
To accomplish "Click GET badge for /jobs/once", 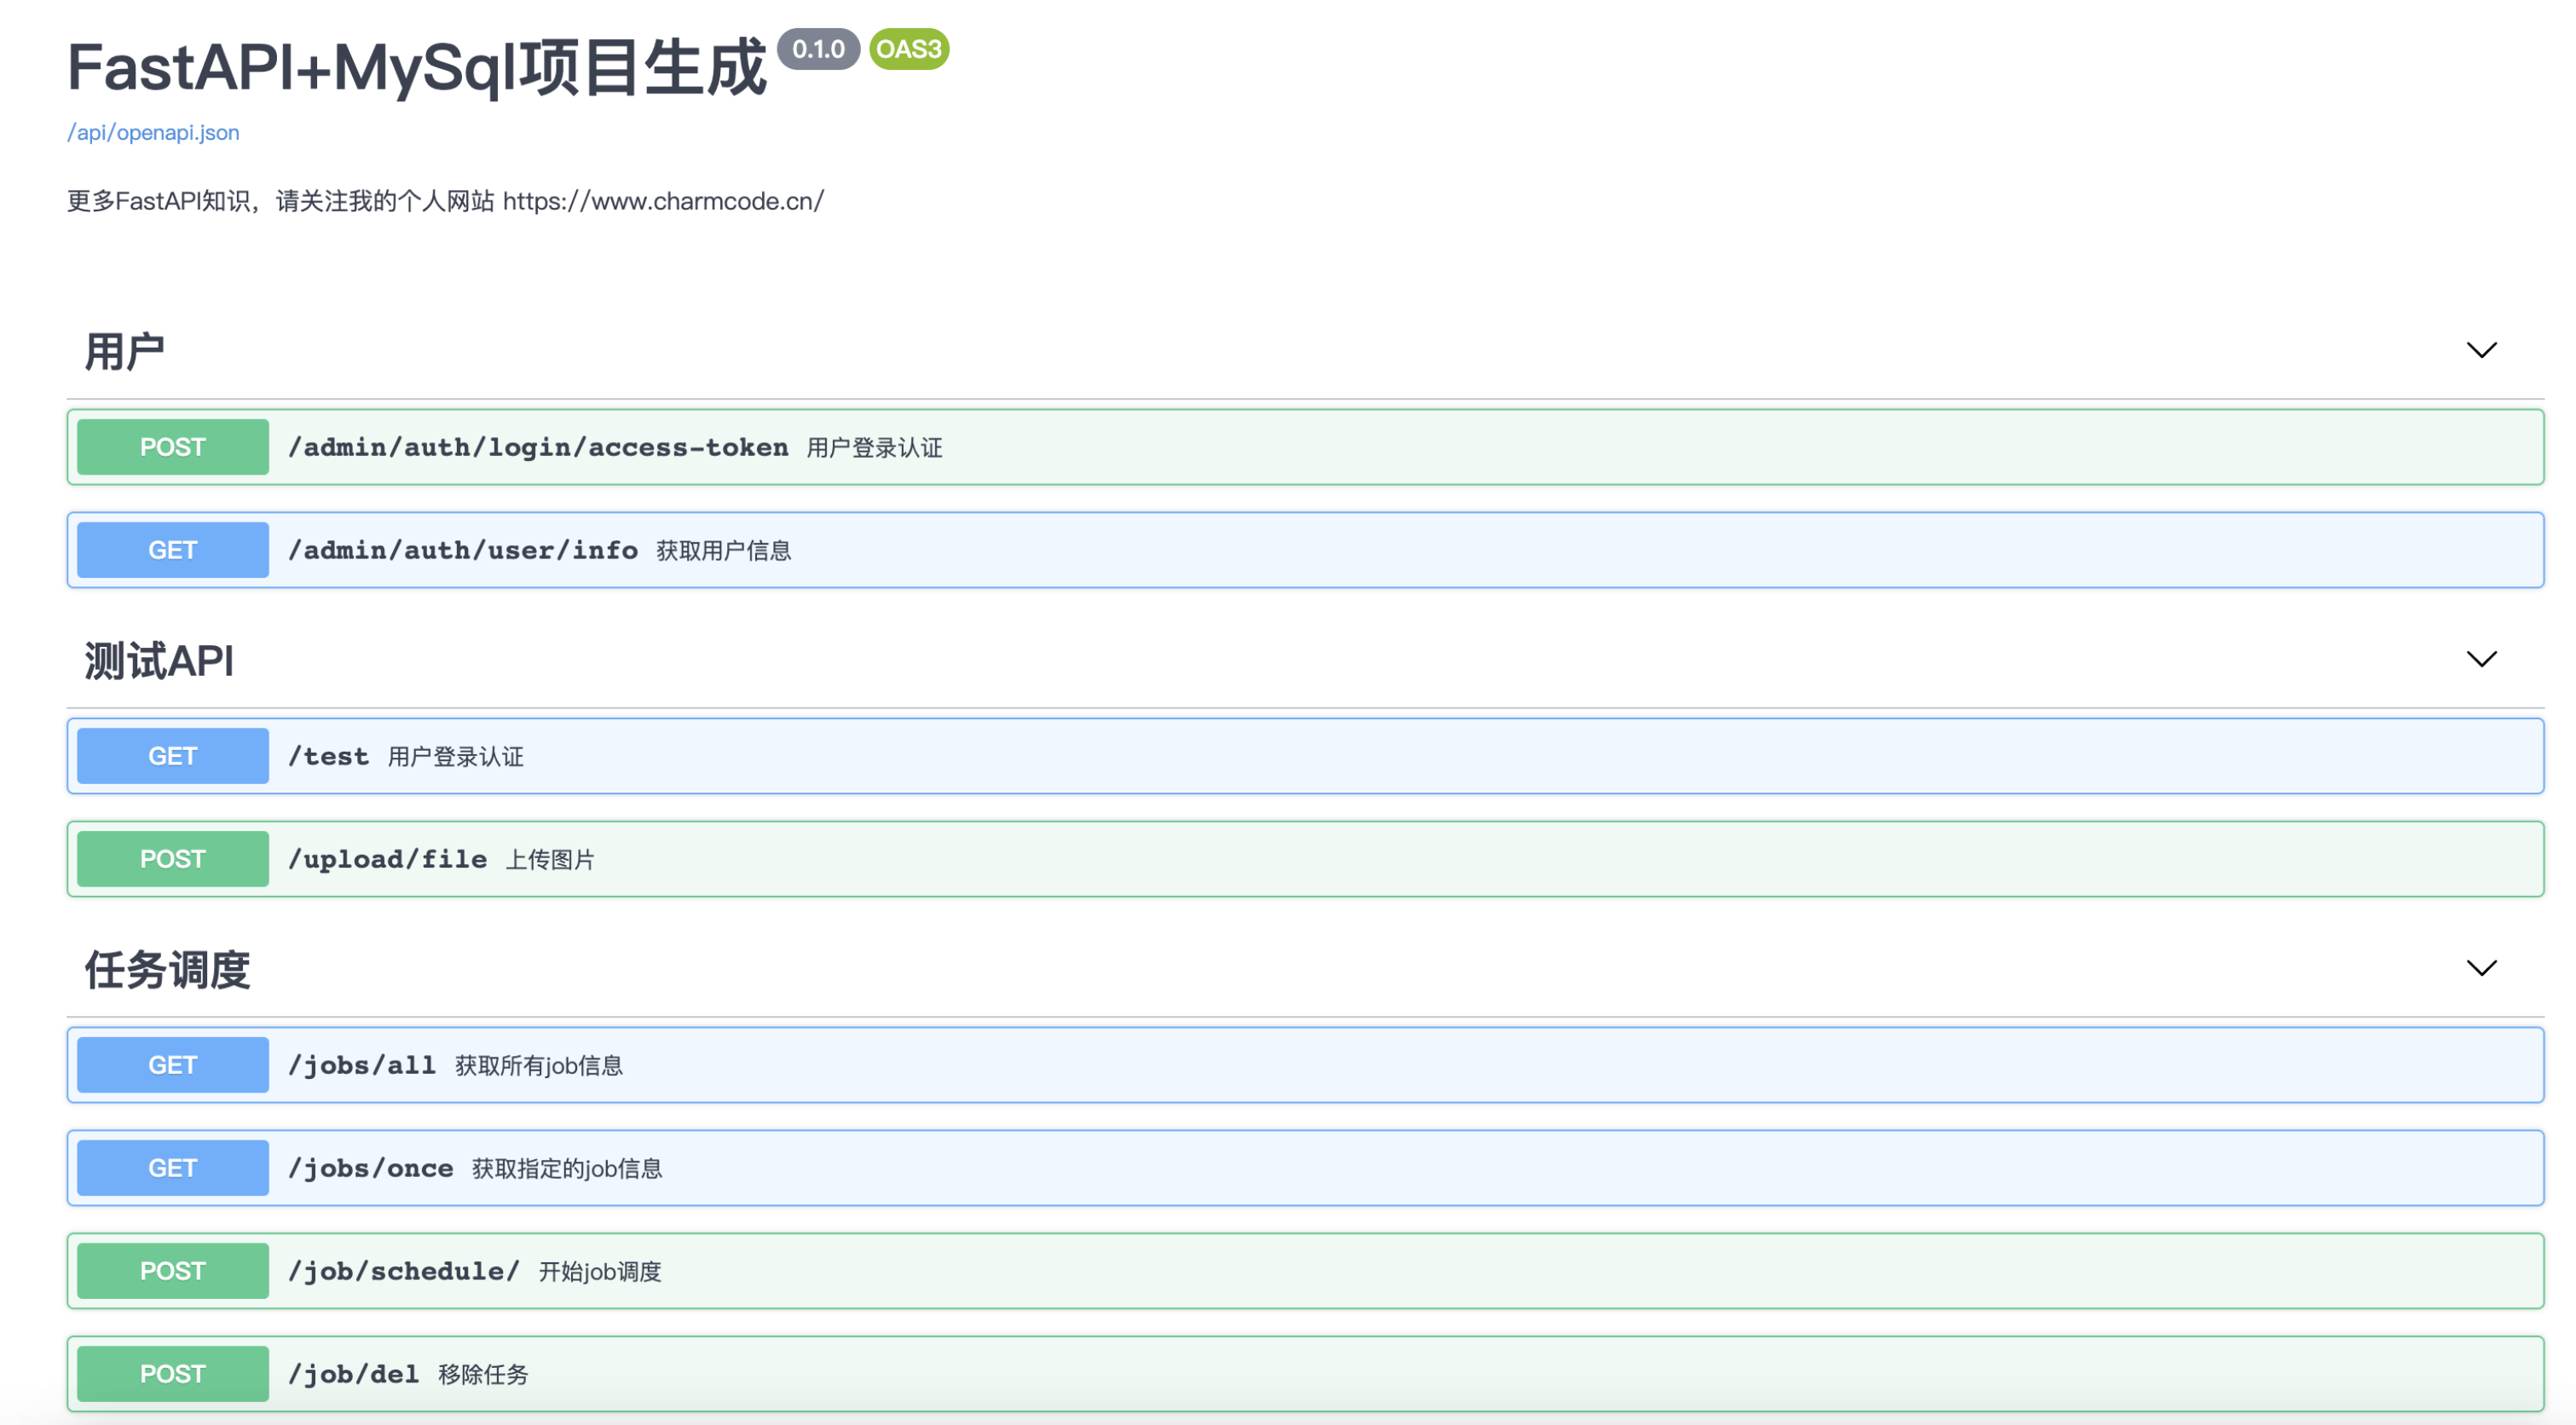I will (173, 1168).
